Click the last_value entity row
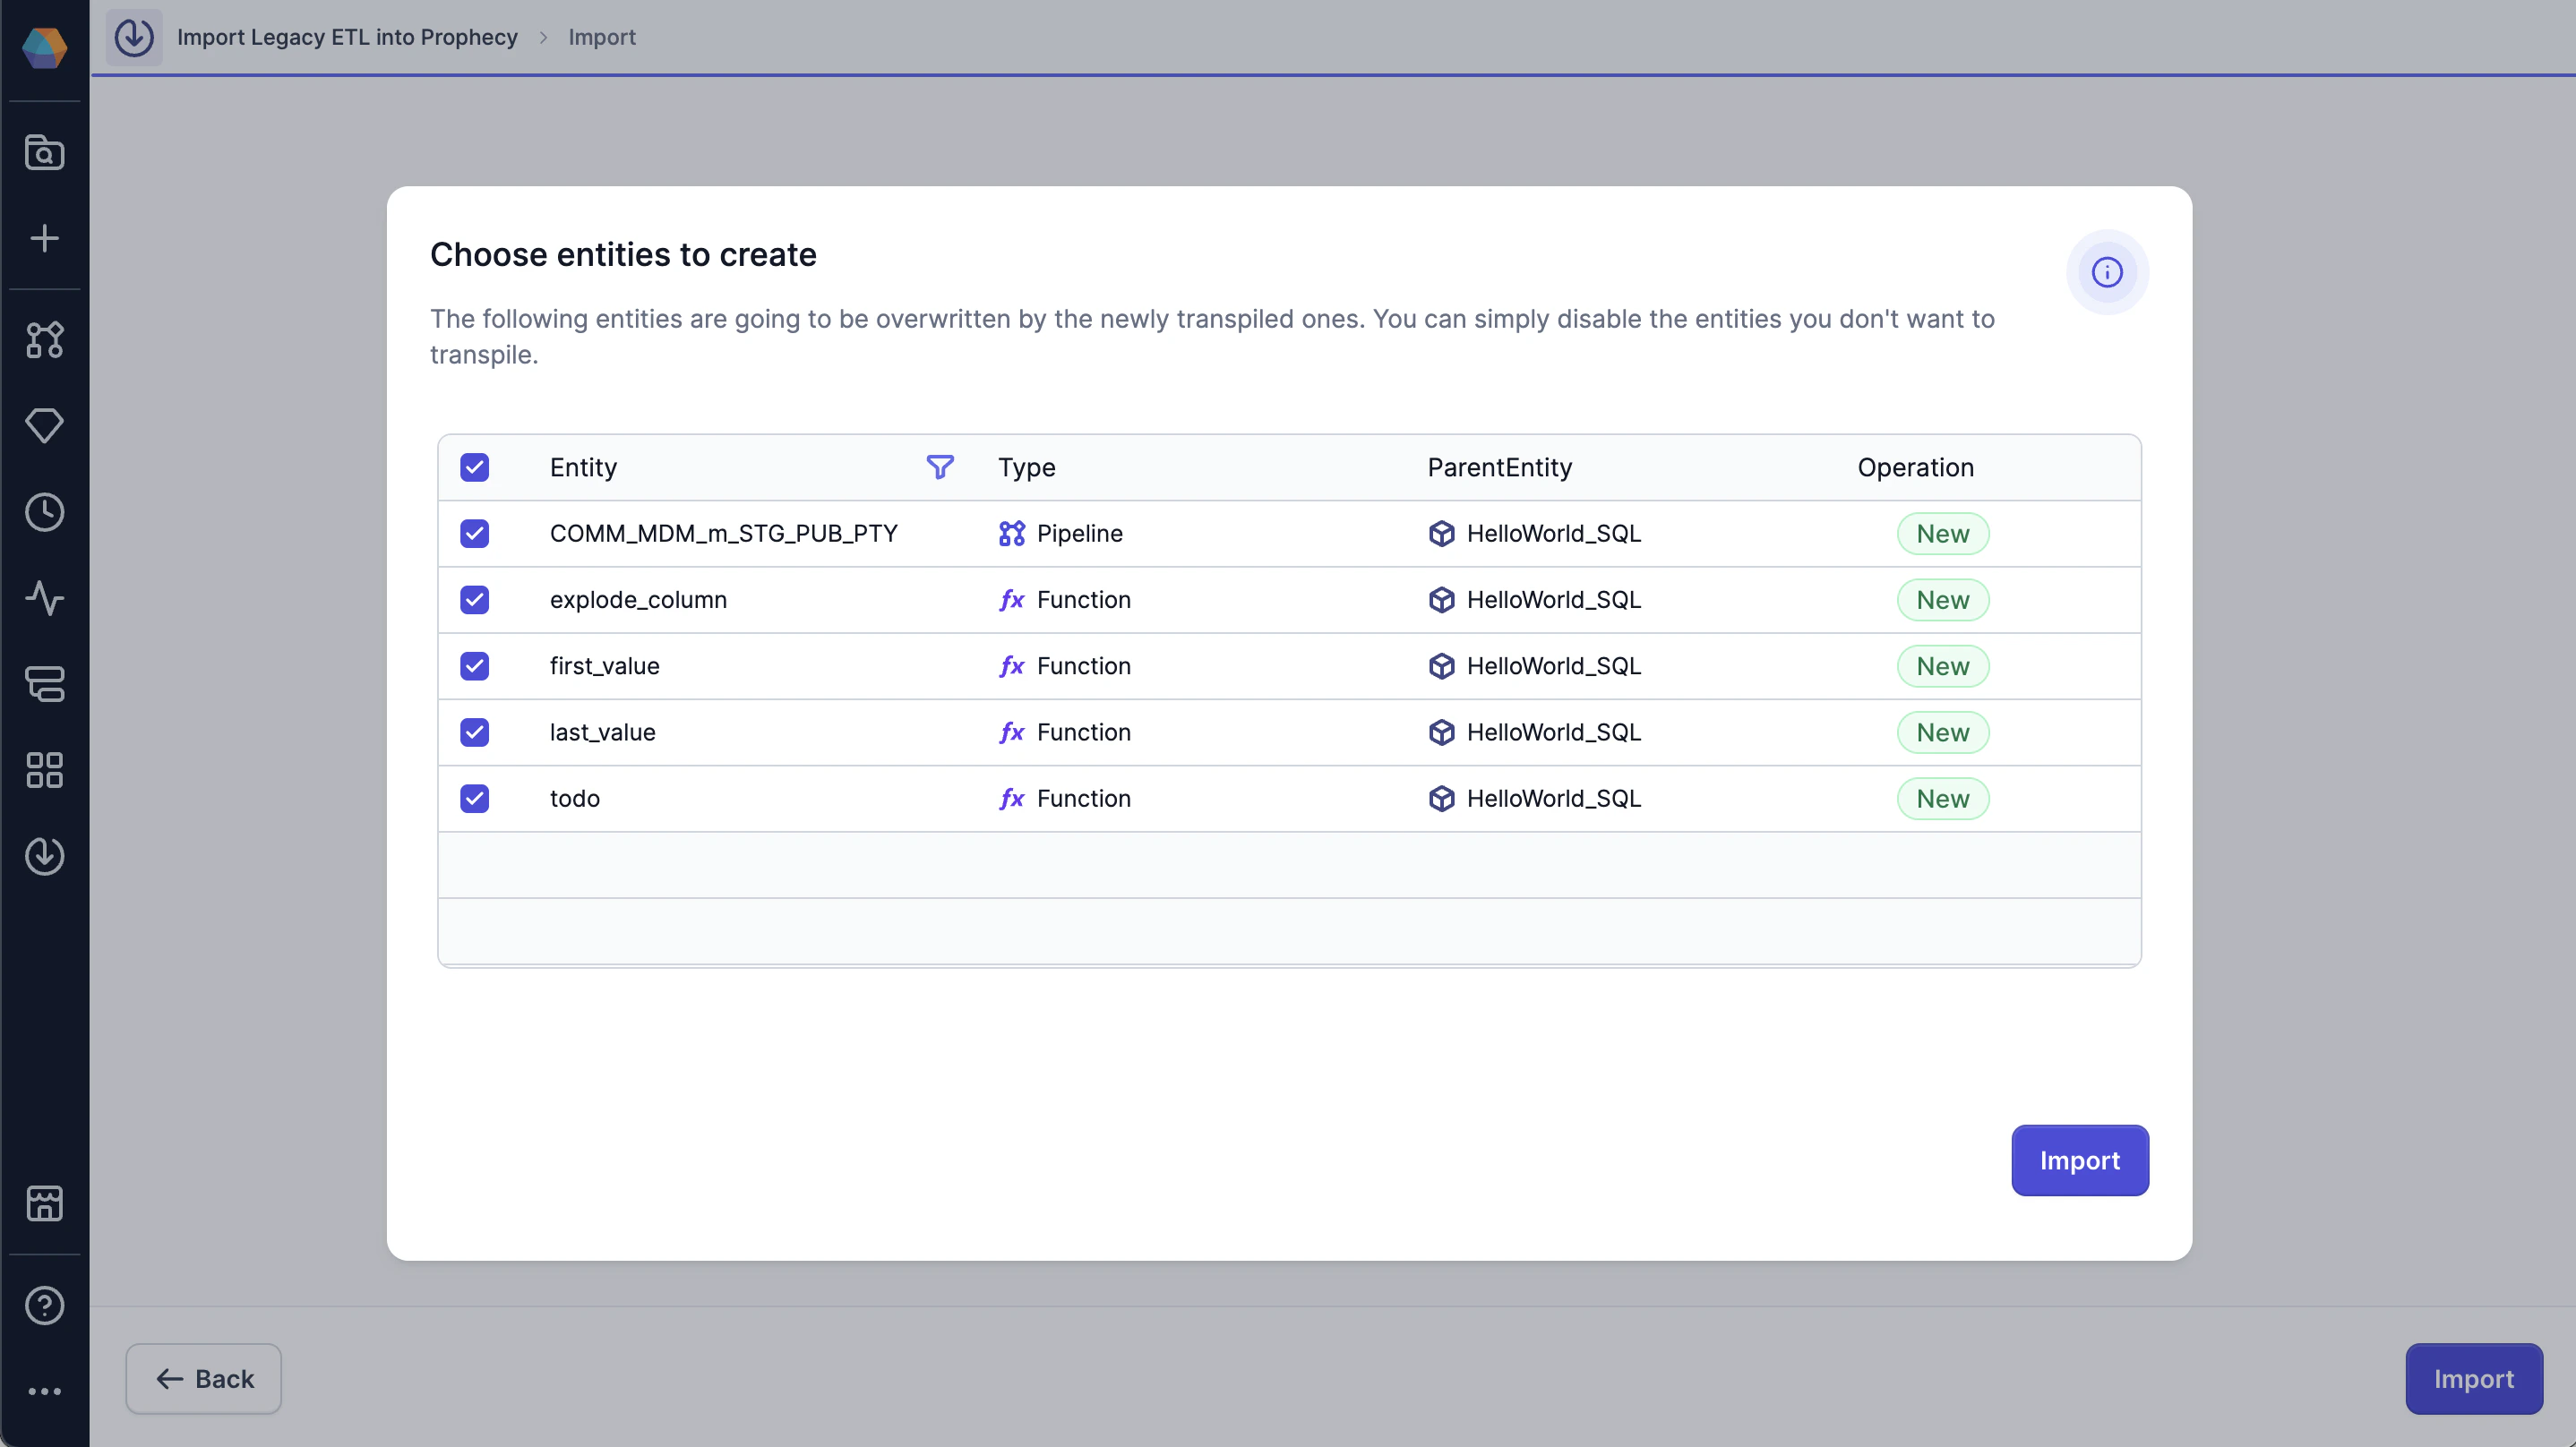 click(x=602, y=732)
